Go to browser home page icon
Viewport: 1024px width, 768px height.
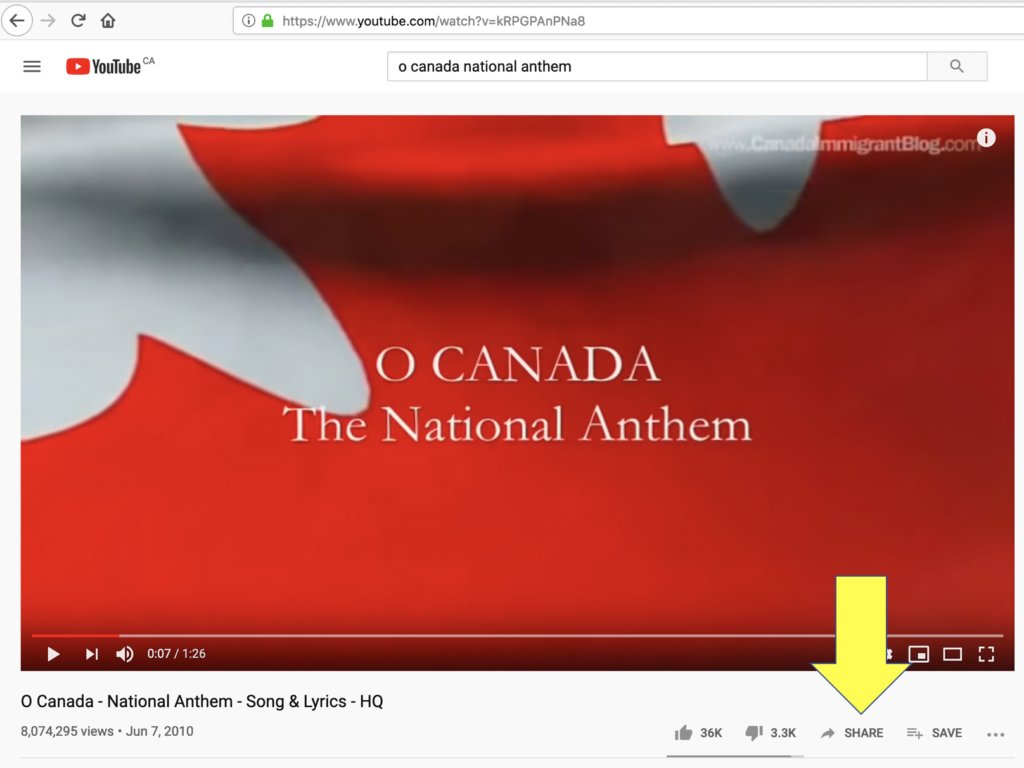[x=108, y=21]
